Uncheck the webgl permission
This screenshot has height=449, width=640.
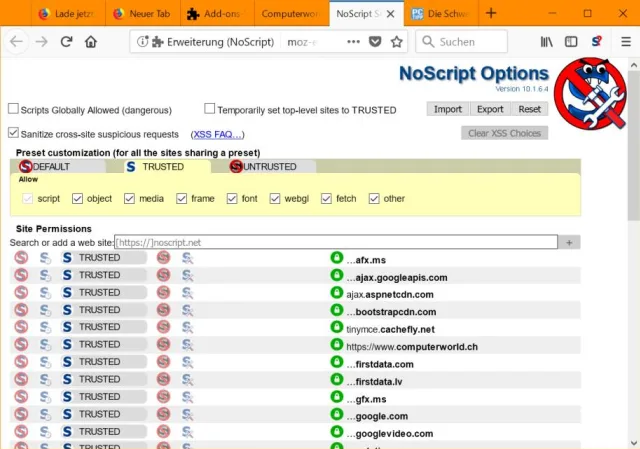276,198
